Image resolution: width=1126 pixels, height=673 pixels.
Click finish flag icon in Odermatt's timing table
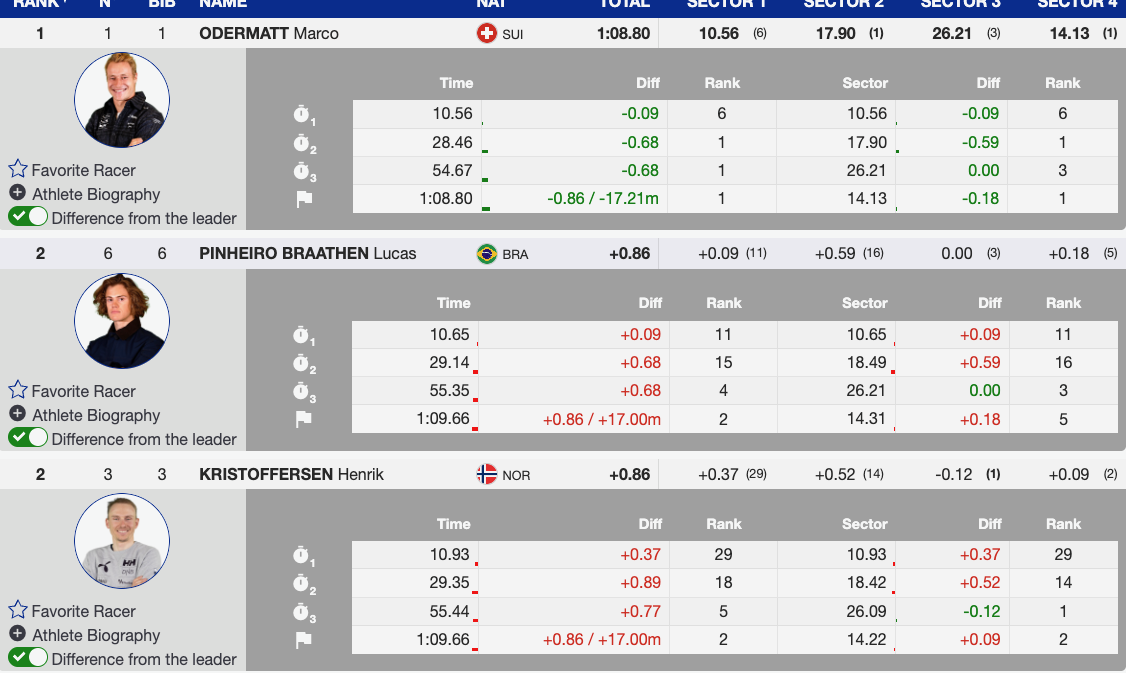304,199
